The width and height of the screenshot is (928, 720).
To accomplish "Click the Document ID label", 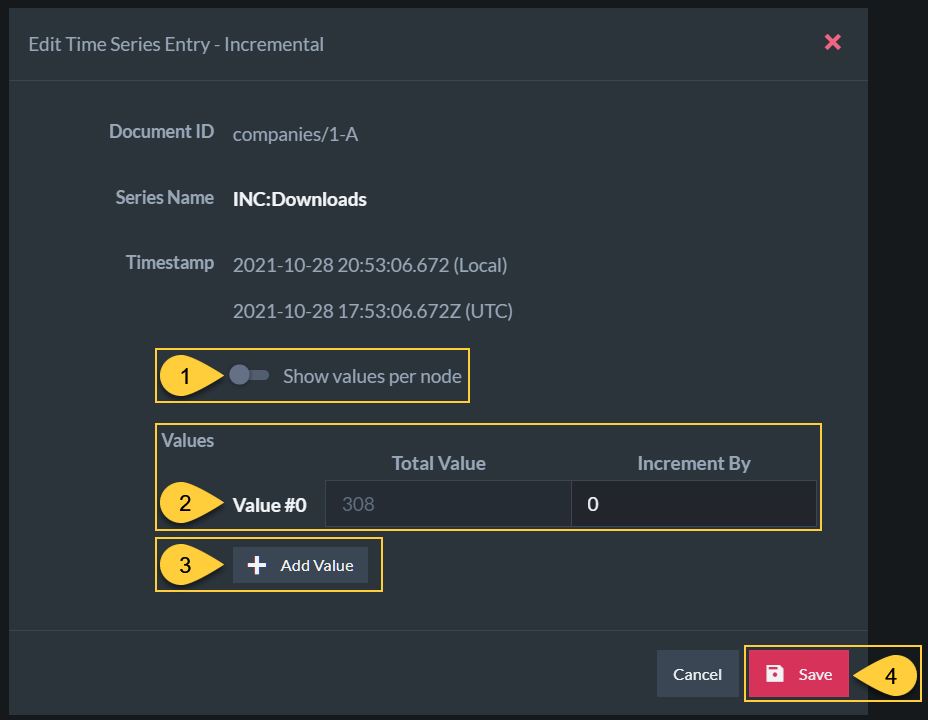I will [162, 131].
